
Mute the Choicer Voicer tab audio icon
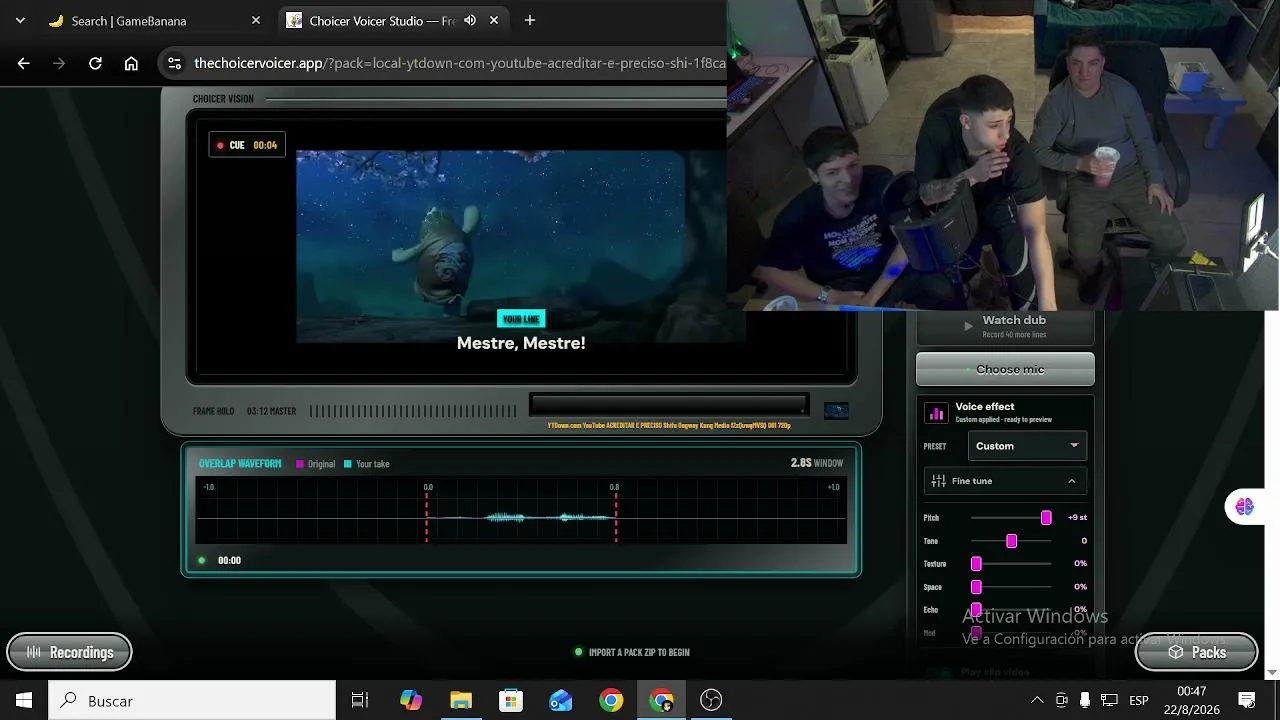click(470, 20)
